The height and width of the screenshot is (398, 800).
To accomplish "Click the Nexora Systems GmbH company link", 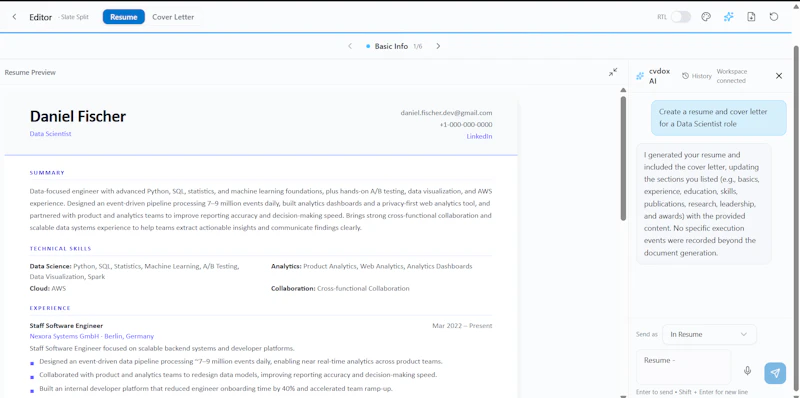I will coord(92,336).
